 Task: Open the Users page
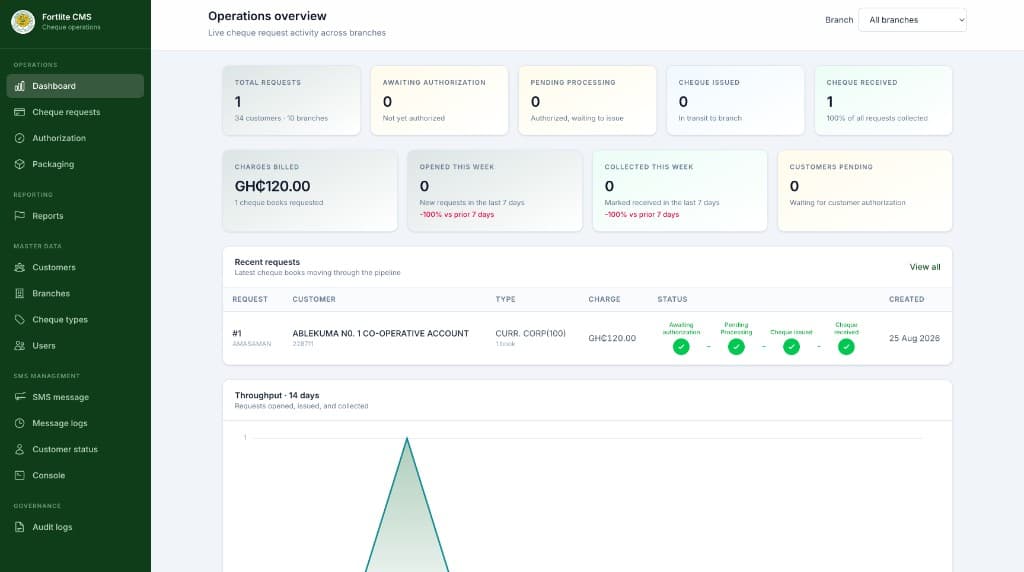tap(75, 345)
